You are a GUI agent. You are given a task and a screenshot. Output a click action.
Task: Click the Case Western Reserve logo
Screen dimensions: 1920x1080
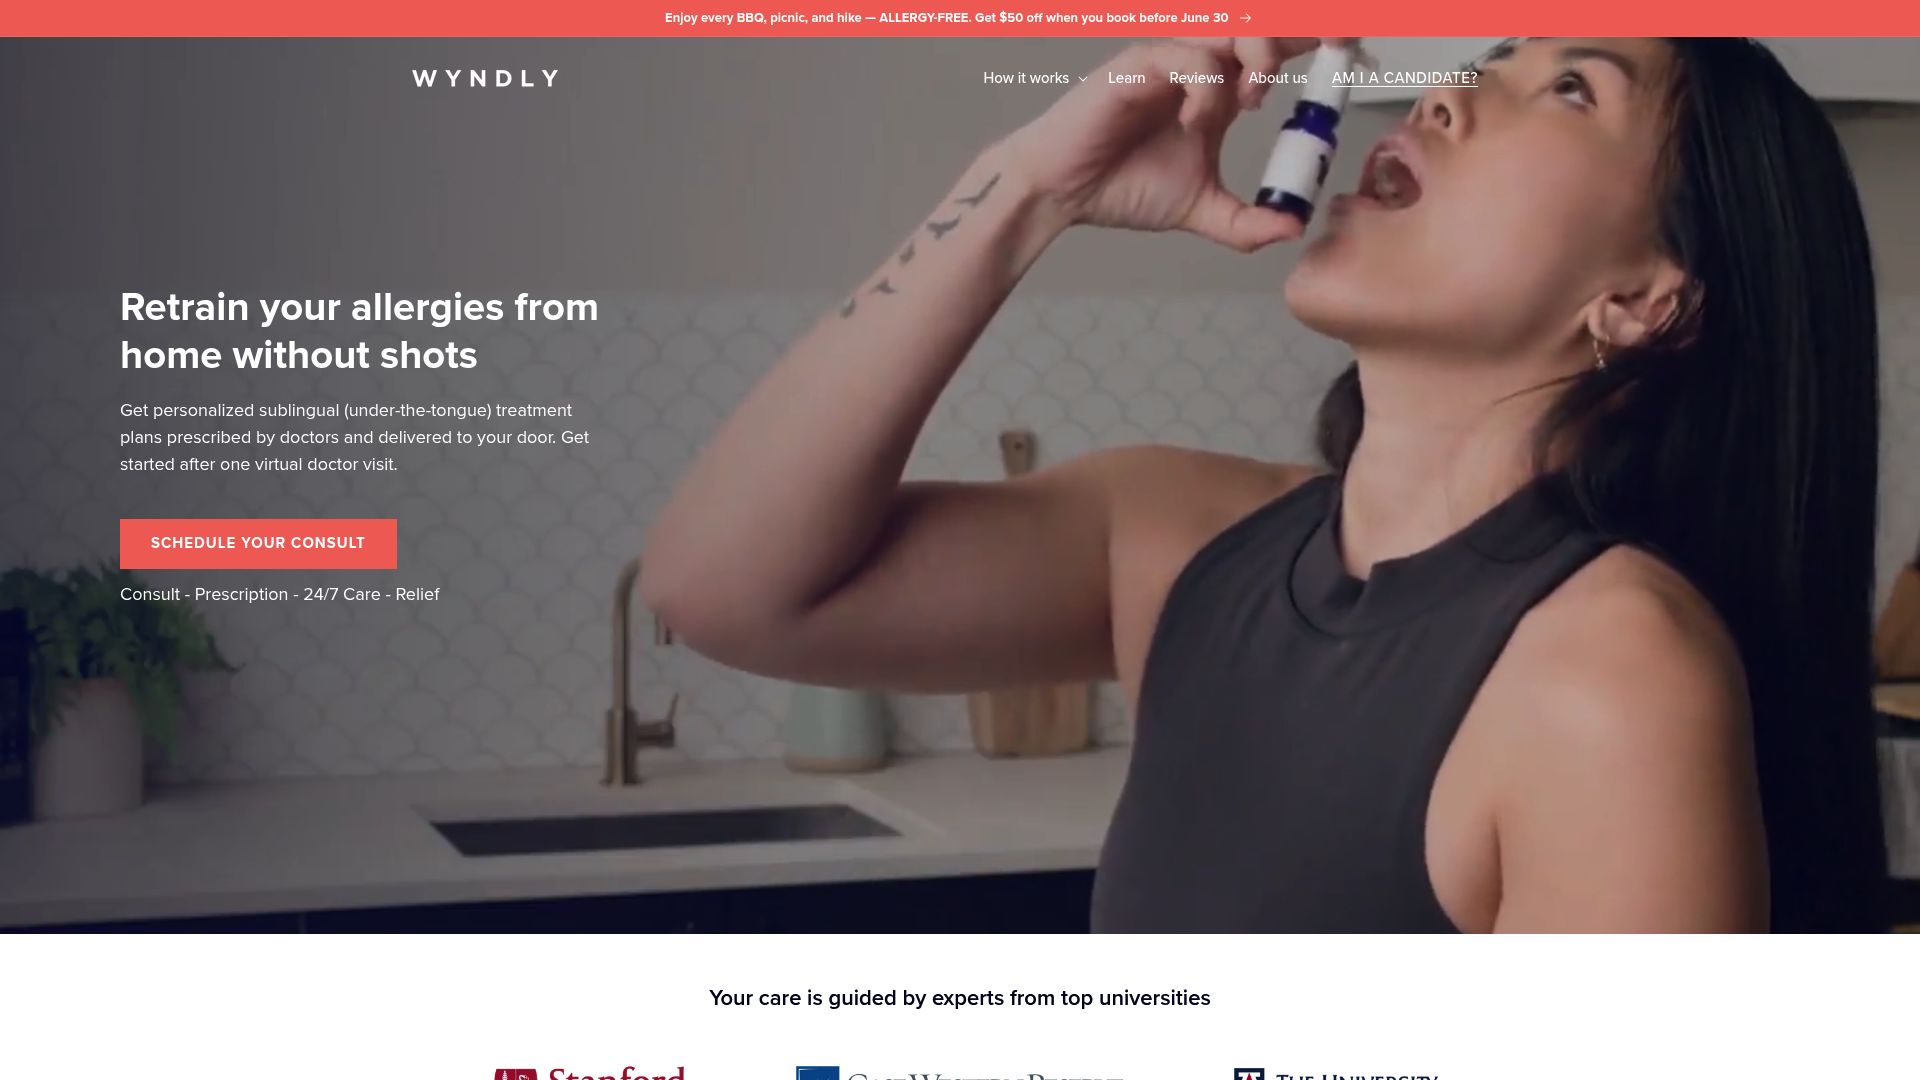point(960,1073)
